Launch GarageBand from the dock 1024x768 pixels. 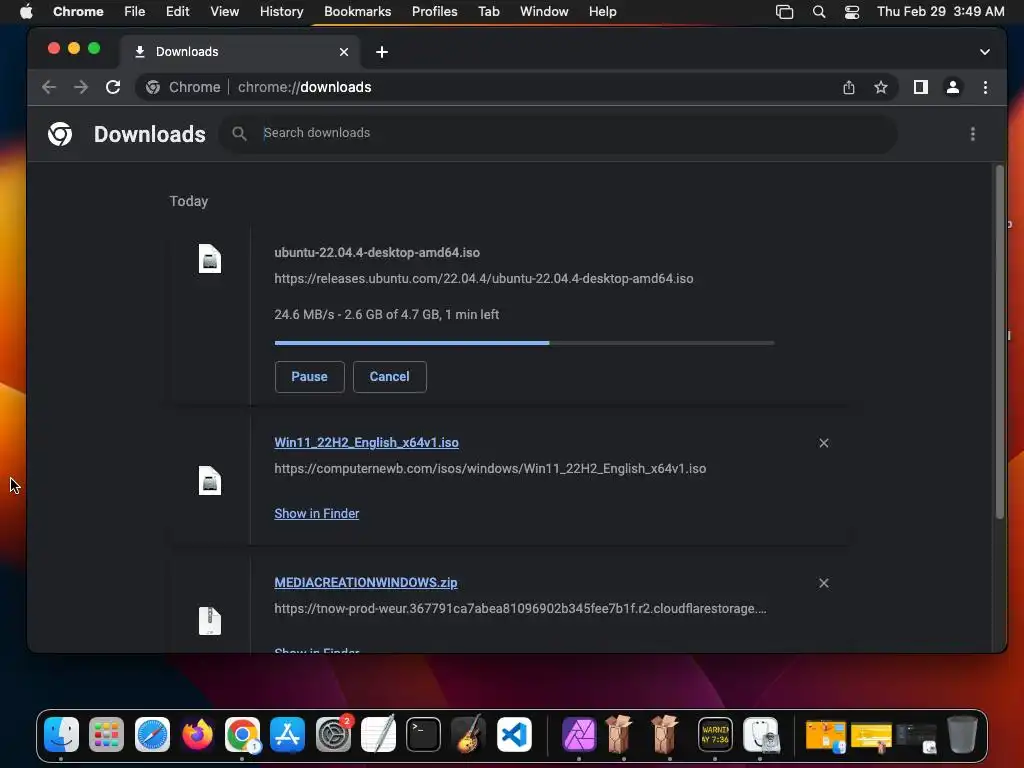pos(469,735)
